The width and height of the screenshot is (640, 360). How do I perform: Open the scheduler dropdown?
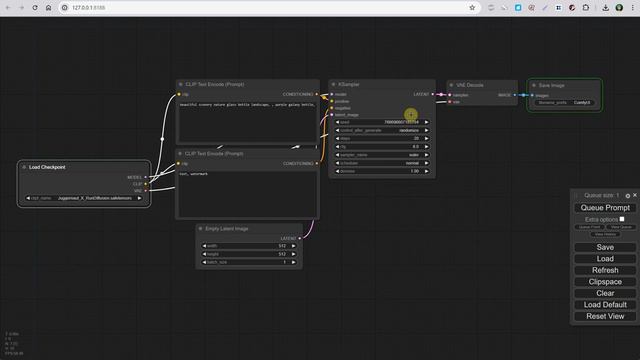coord(382,163)
